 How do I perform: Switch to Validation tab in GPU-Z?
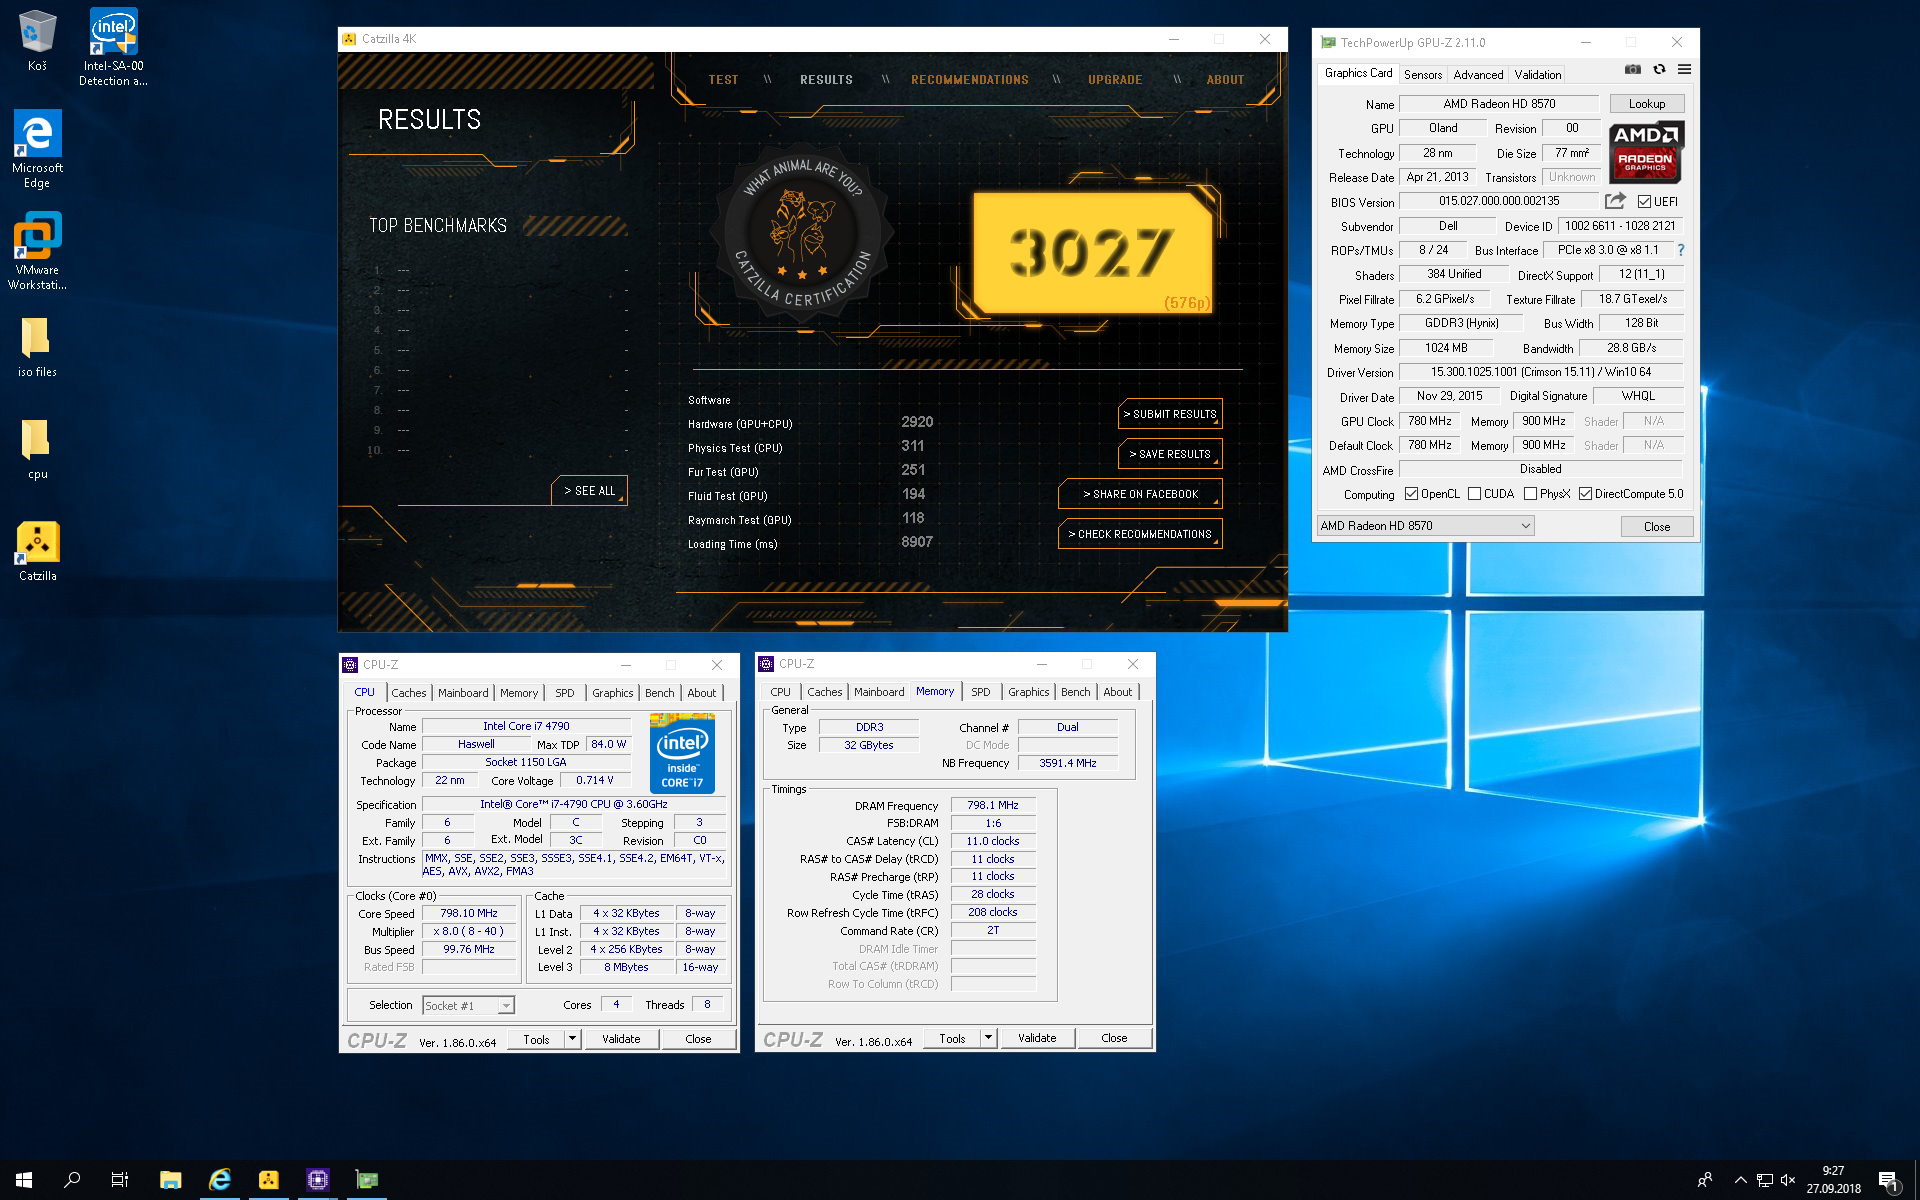(x=1537, y=75)
